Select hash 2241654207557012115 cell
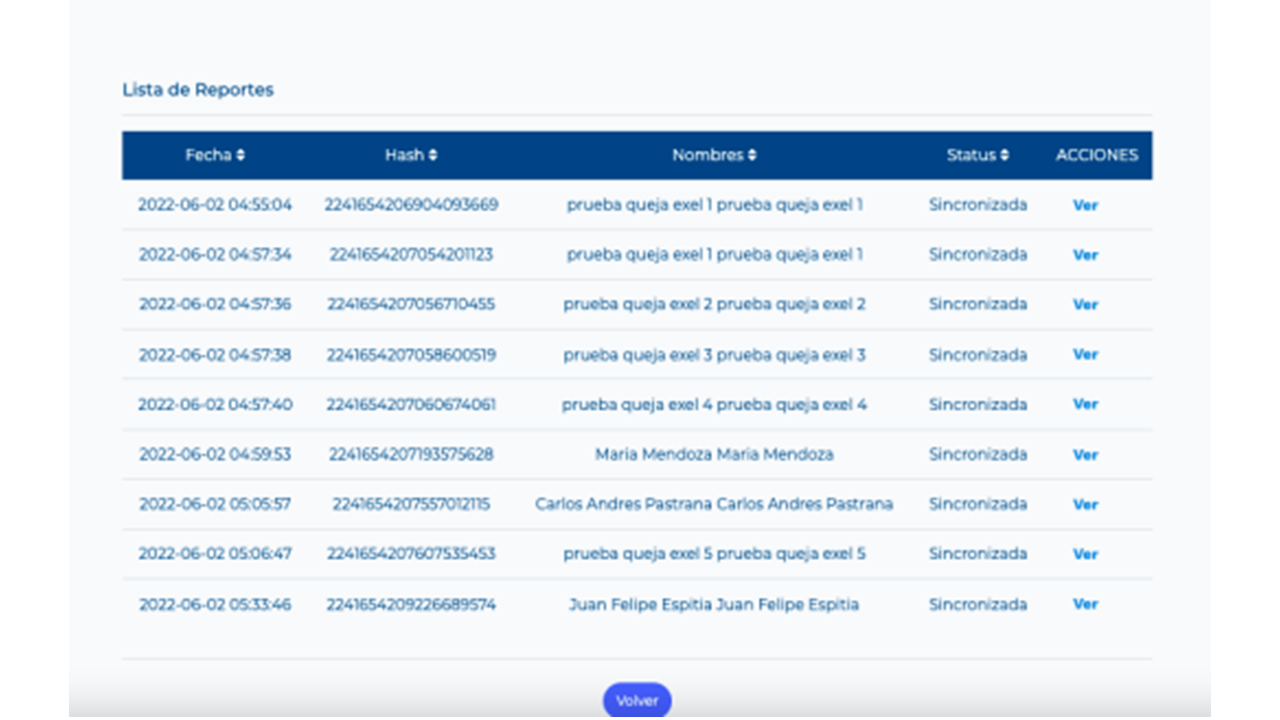The height and width of the screenshot is (720, 1280). coord(411,504)
